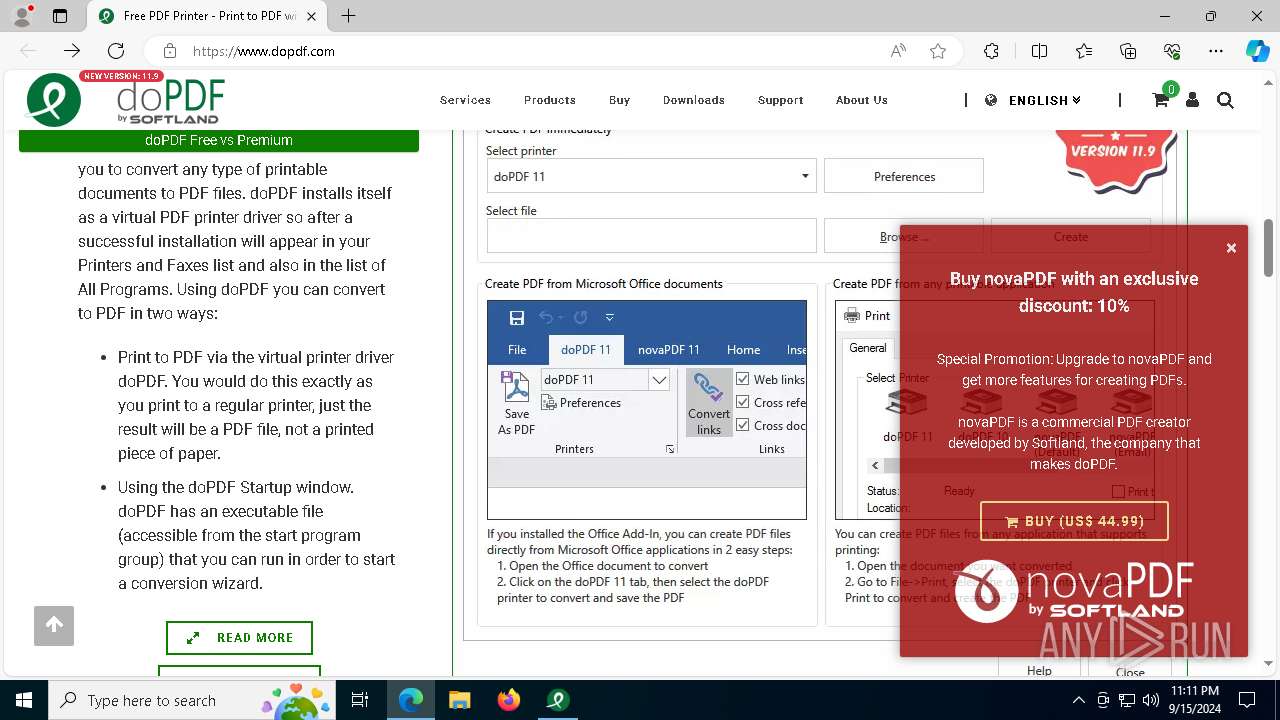1280x720 pixels.
Task: Click the doPDF logo in the header
Action: coord(125,100)
